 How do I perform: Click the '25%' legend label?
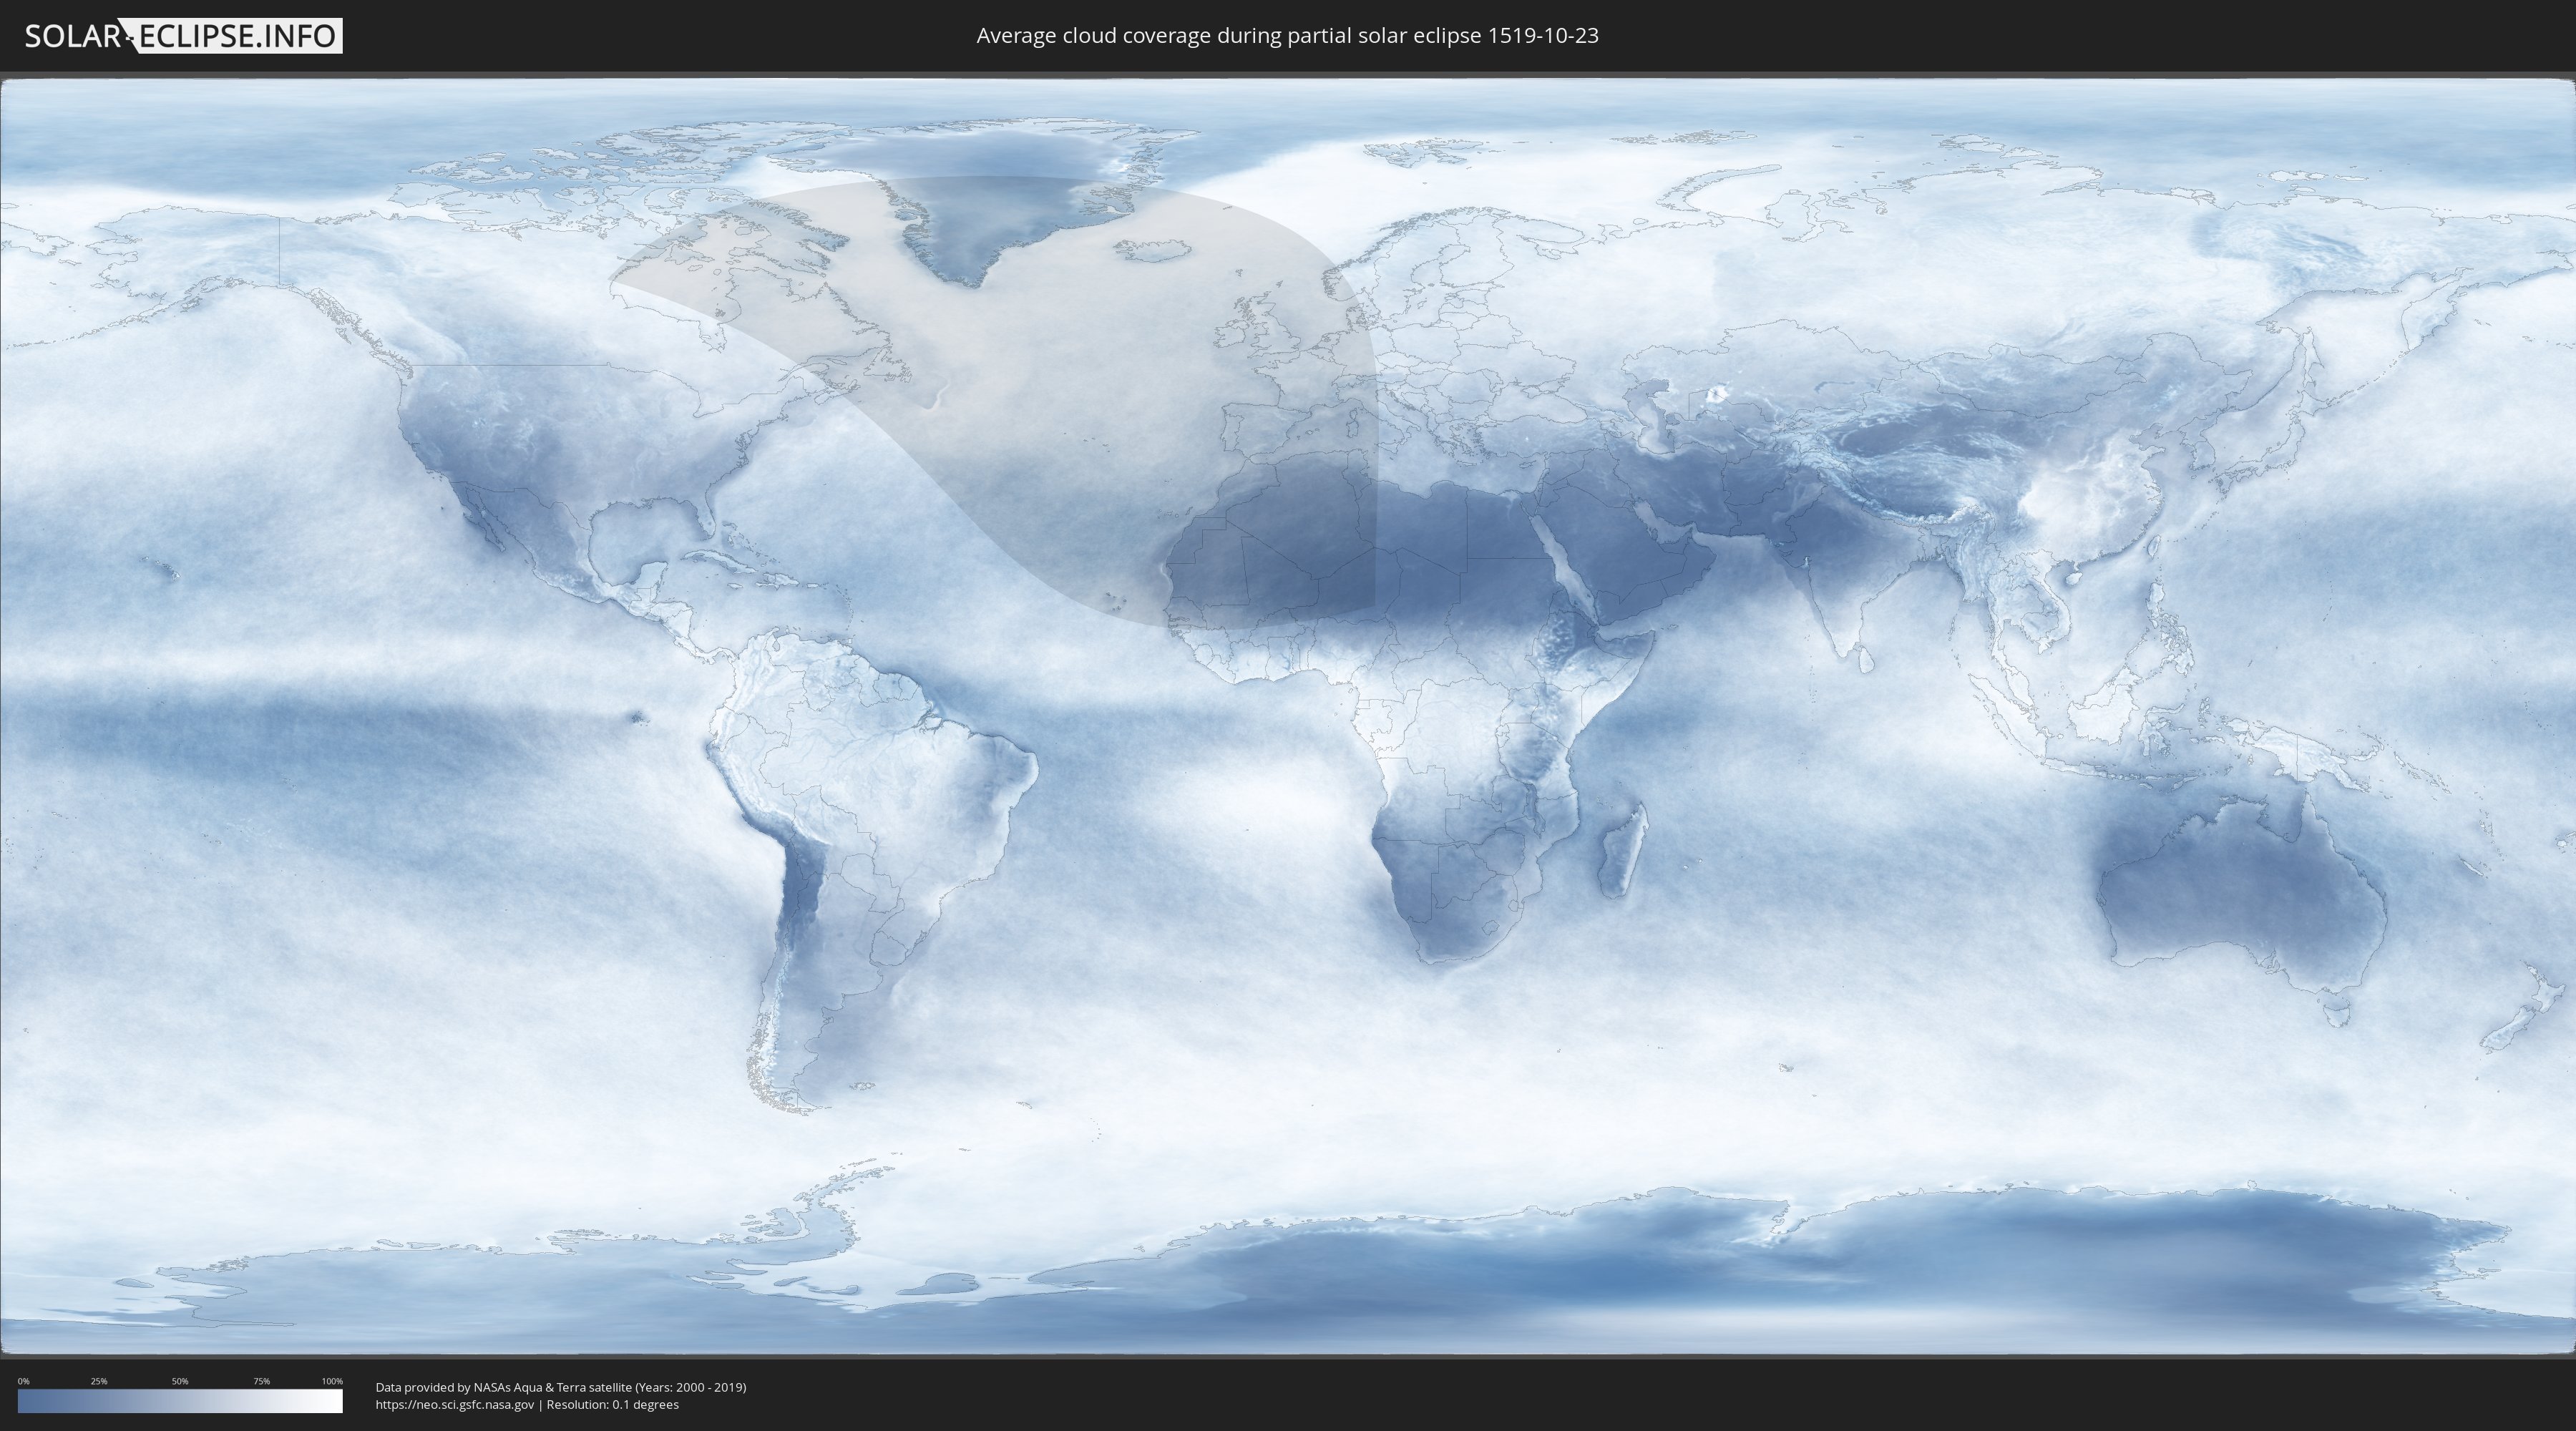point(99,1381)
